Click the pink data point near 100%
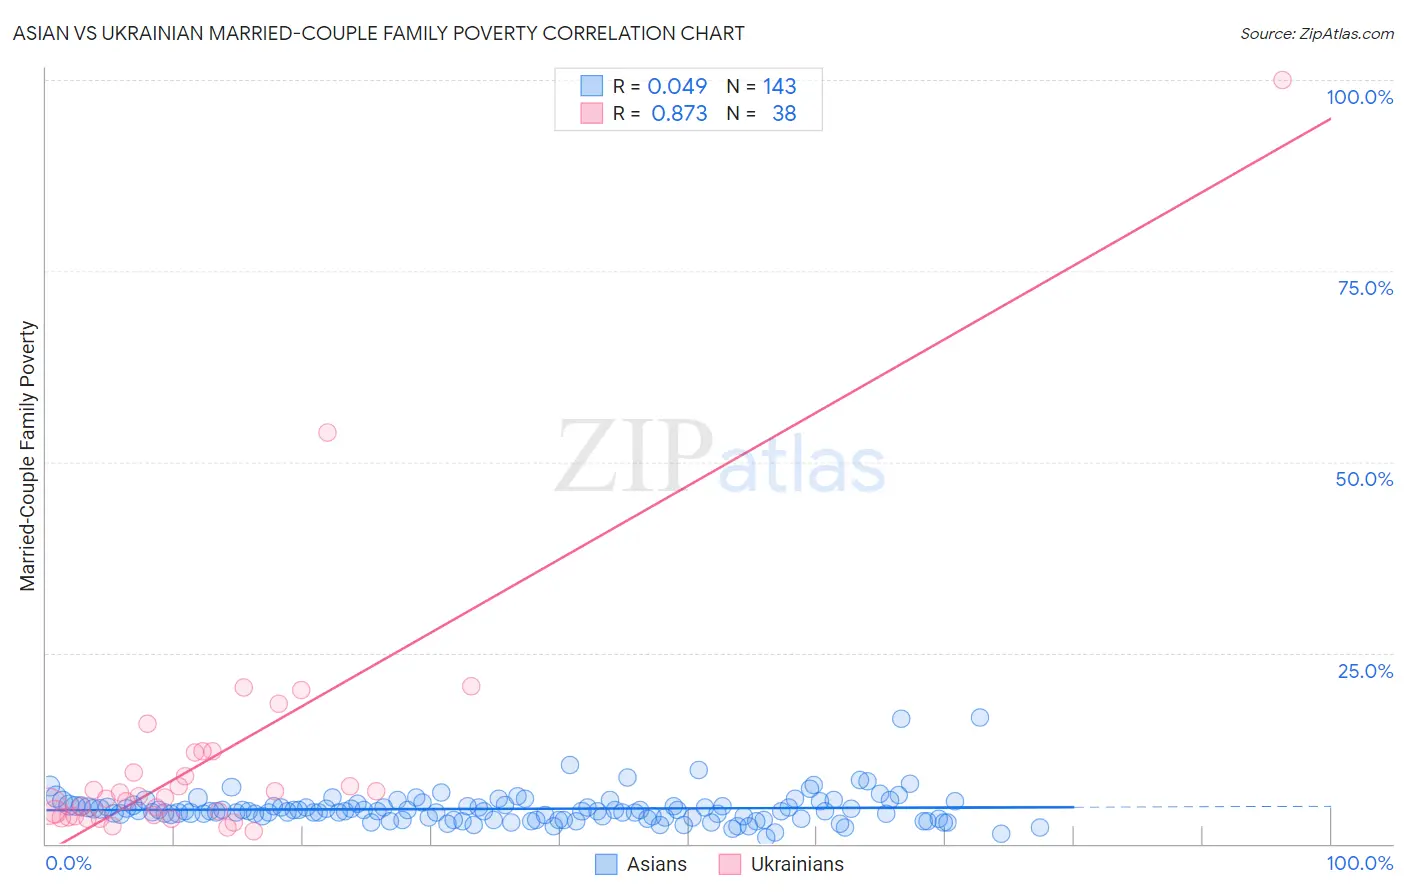The image size is (1406, 892). click(1282, 80)
